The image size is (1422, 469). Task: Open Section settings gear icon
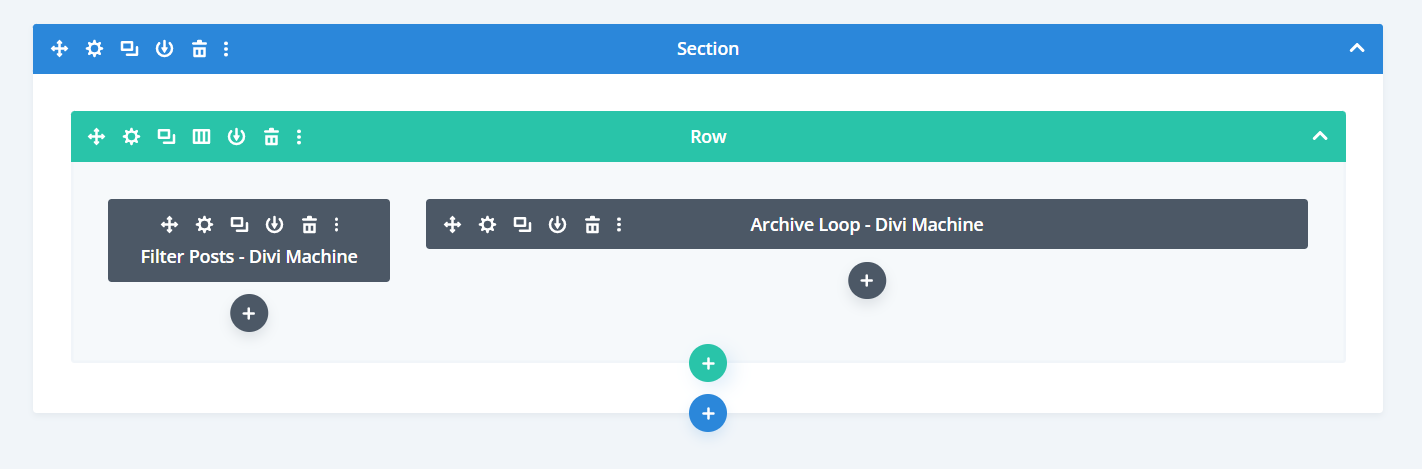[94, 49]
